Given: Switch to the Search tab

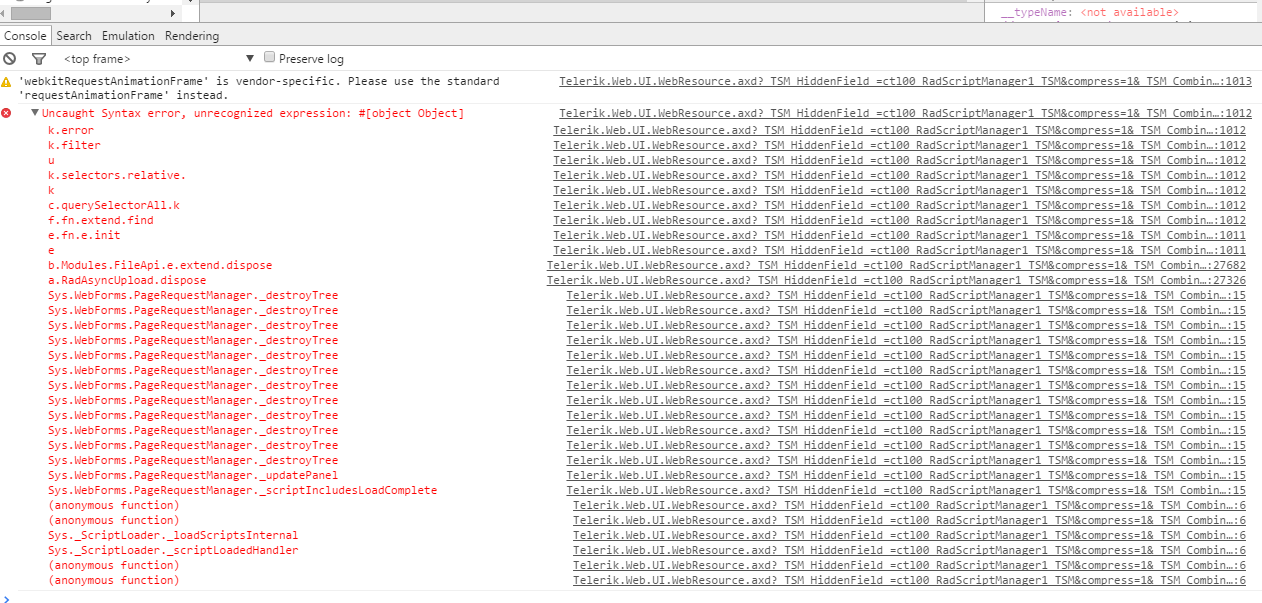Looking at the screenshot, I should coord(74,36).
